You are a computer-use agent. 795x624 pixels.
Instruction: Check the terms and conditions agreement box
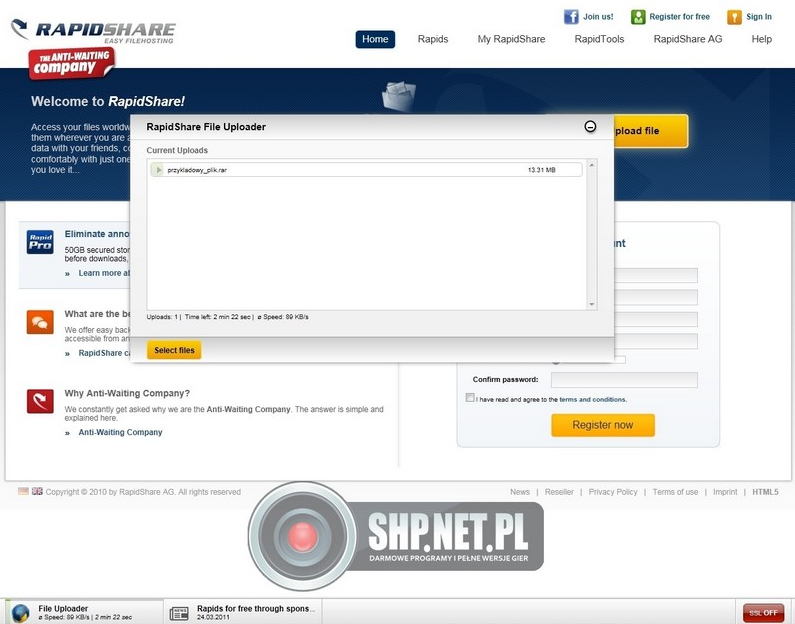(x=470, y=398)
